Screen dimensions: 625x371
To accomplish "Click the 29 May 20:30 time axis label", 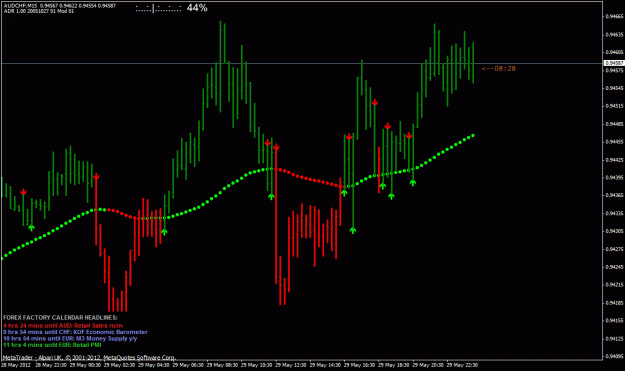I will (x=428, y=365).
